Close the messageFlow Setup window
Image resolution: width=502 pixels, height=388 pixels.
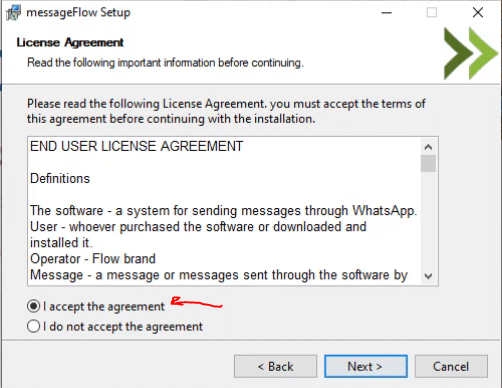[x=478, y=13]
